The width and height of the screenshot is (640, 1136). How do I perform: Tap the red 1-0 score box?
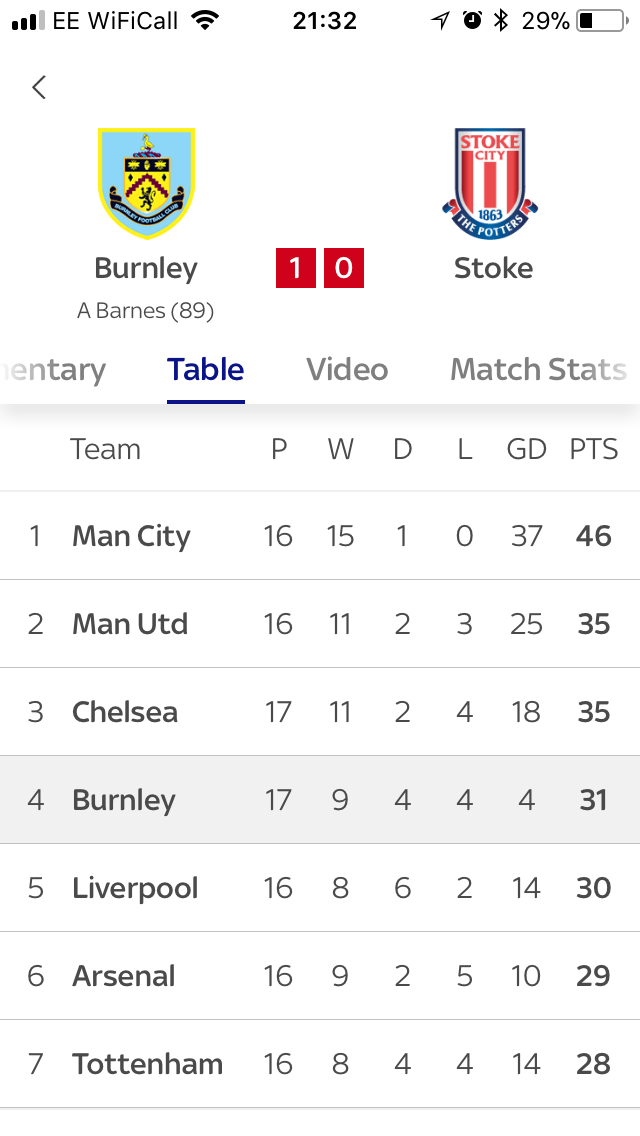320,268
